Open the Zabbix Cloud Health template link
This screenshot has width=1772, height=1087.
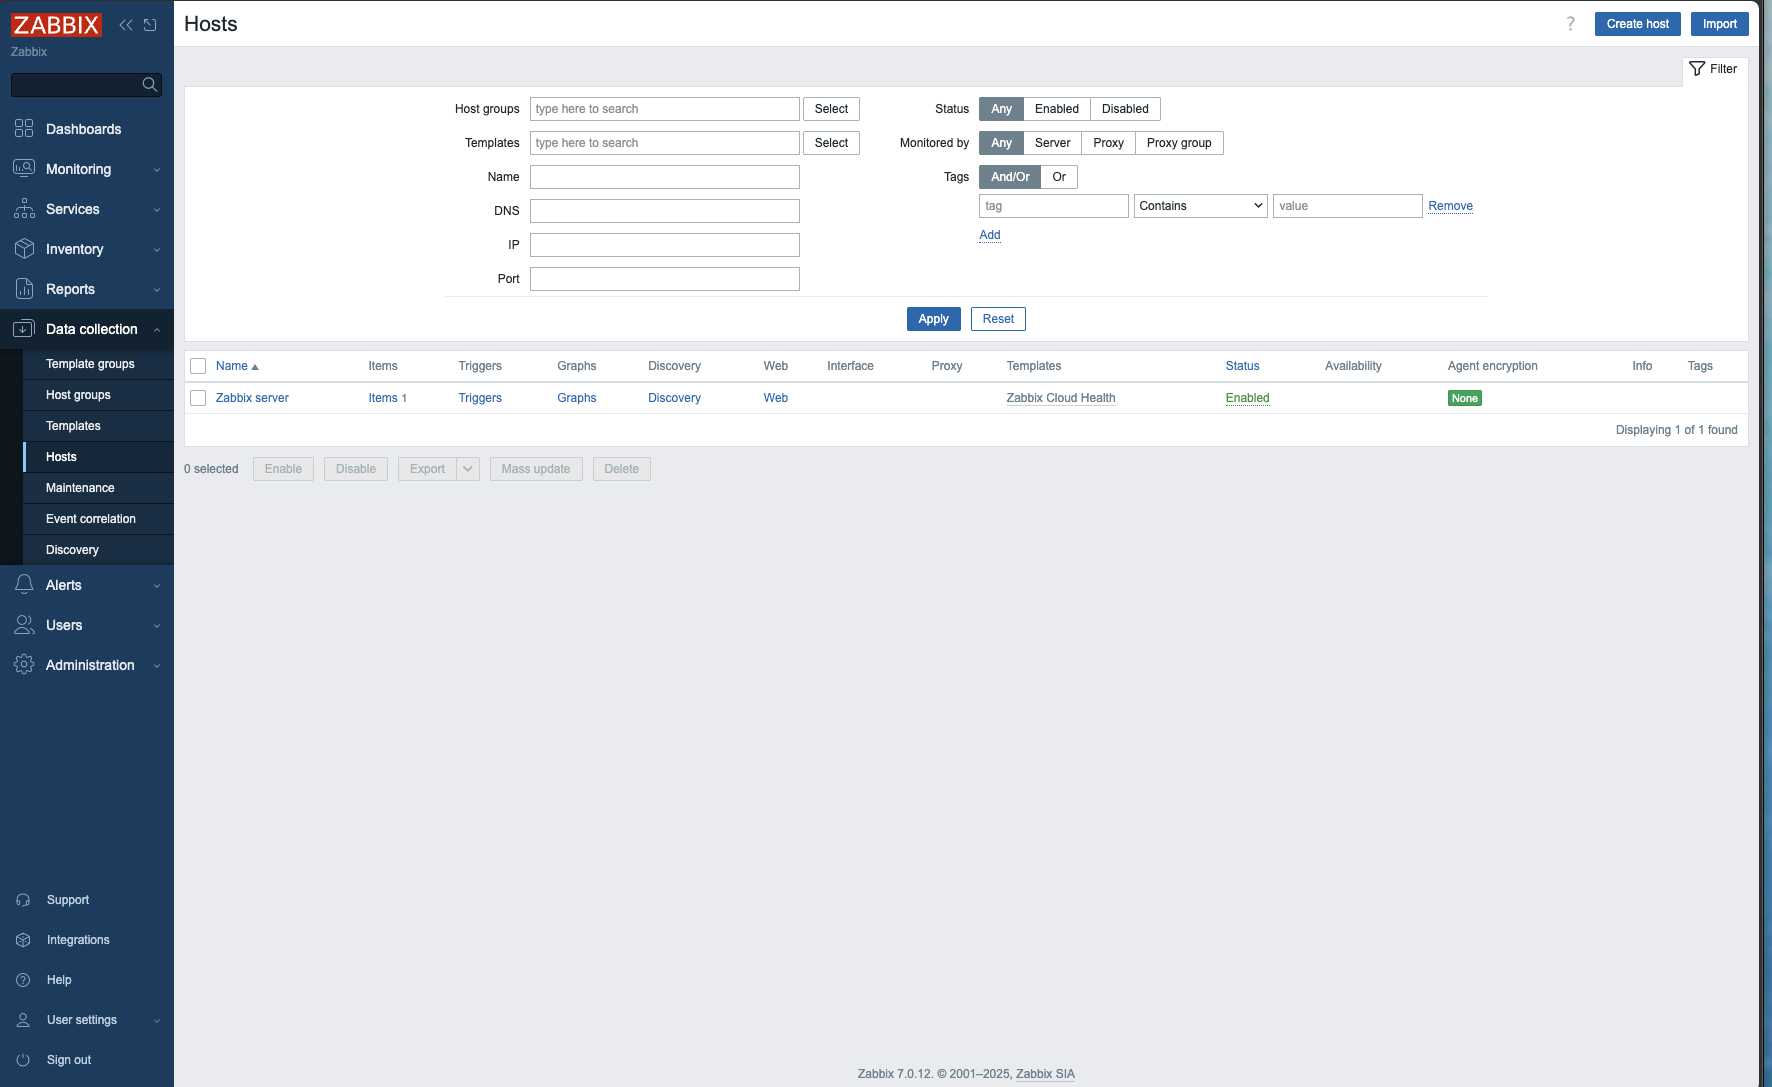coord(1060,398)
